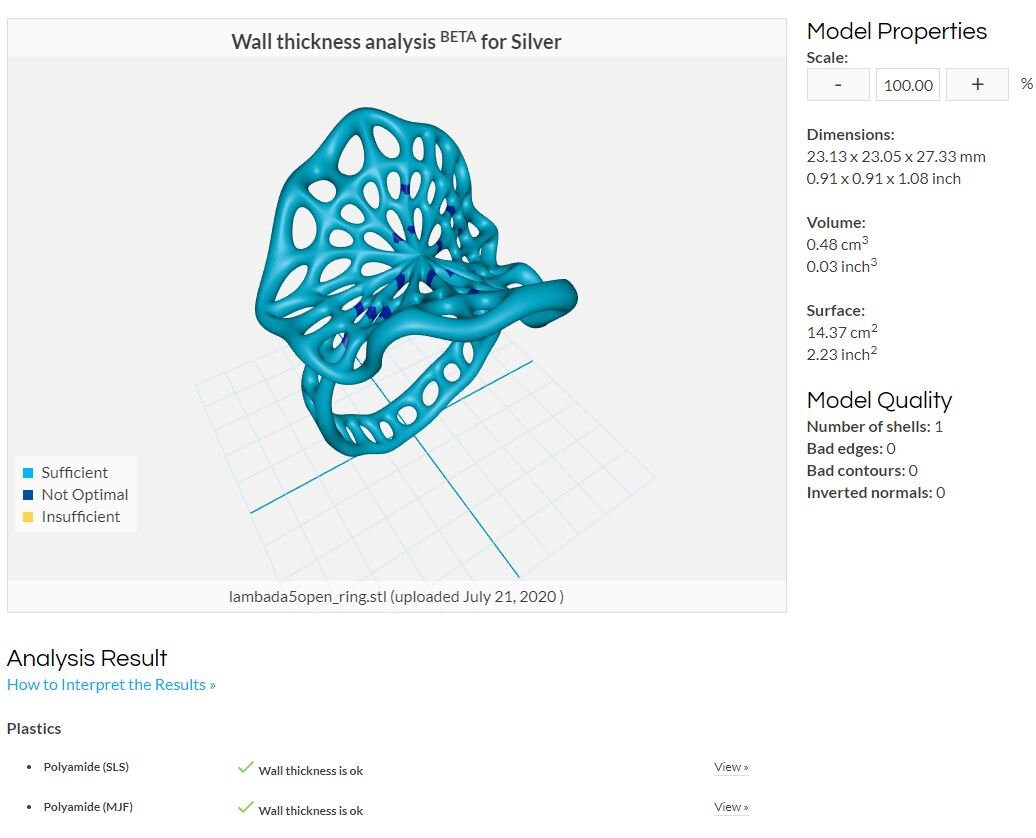Select the Polyamide (SLS) material label
This screenshot has width=1036, height=838.
point(86,767)
